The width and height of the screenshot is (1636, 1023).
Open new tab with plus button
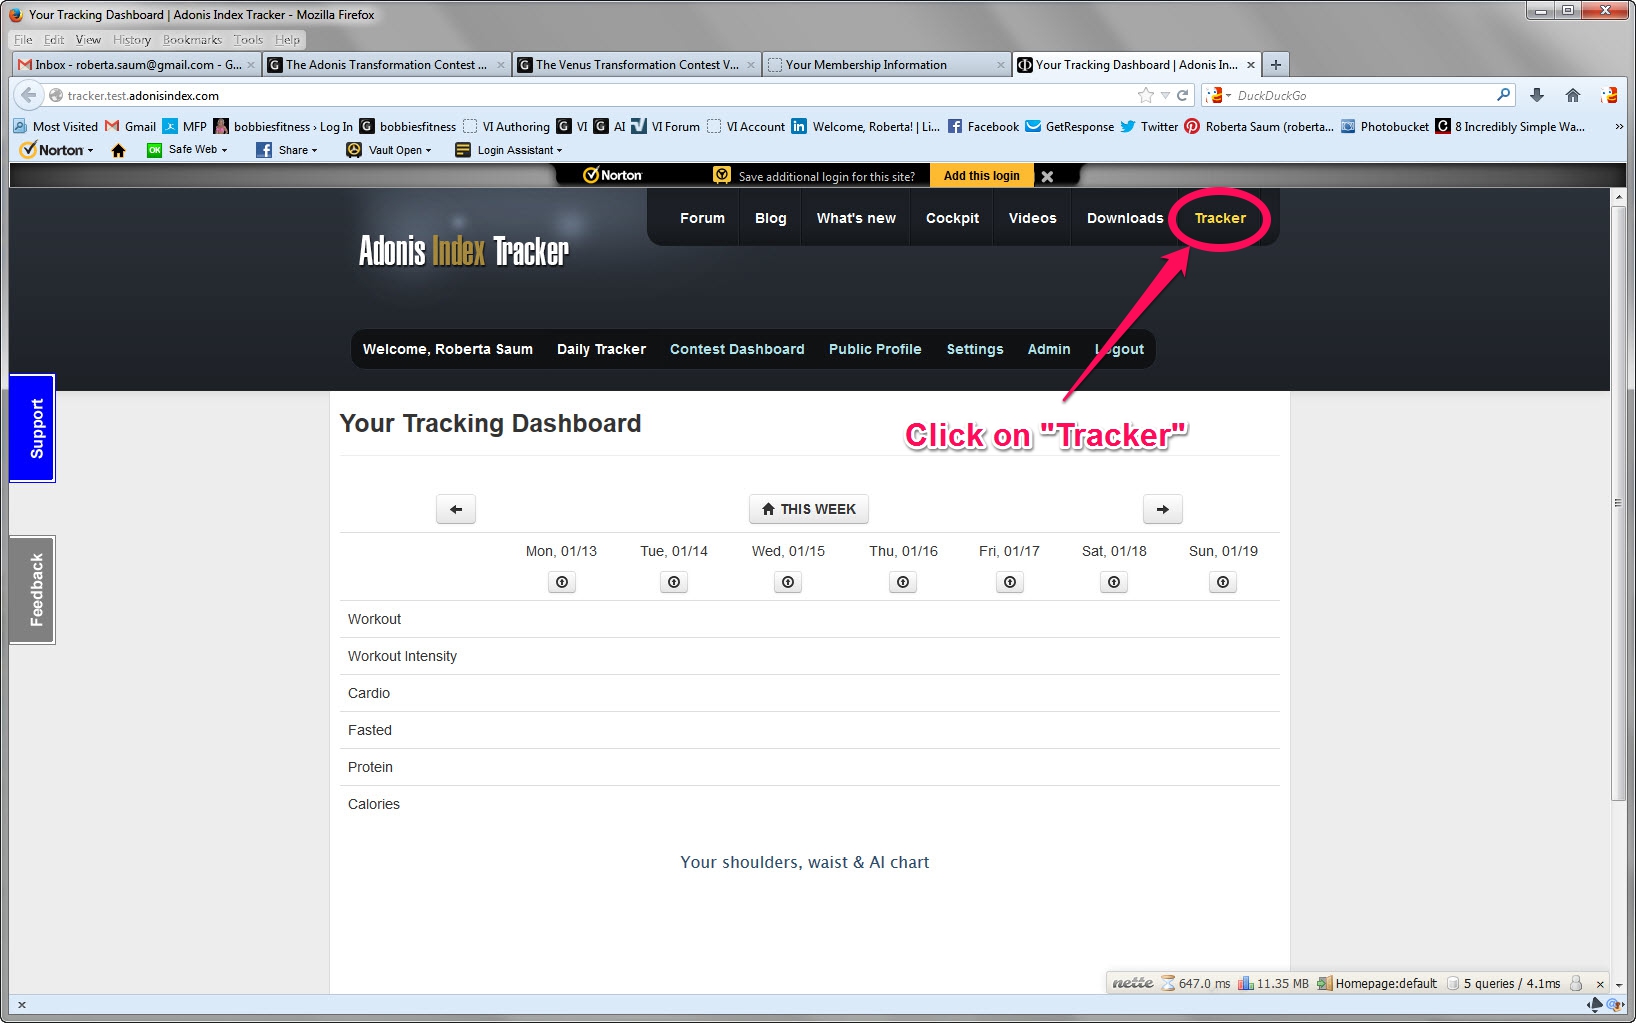point(1275,64)
